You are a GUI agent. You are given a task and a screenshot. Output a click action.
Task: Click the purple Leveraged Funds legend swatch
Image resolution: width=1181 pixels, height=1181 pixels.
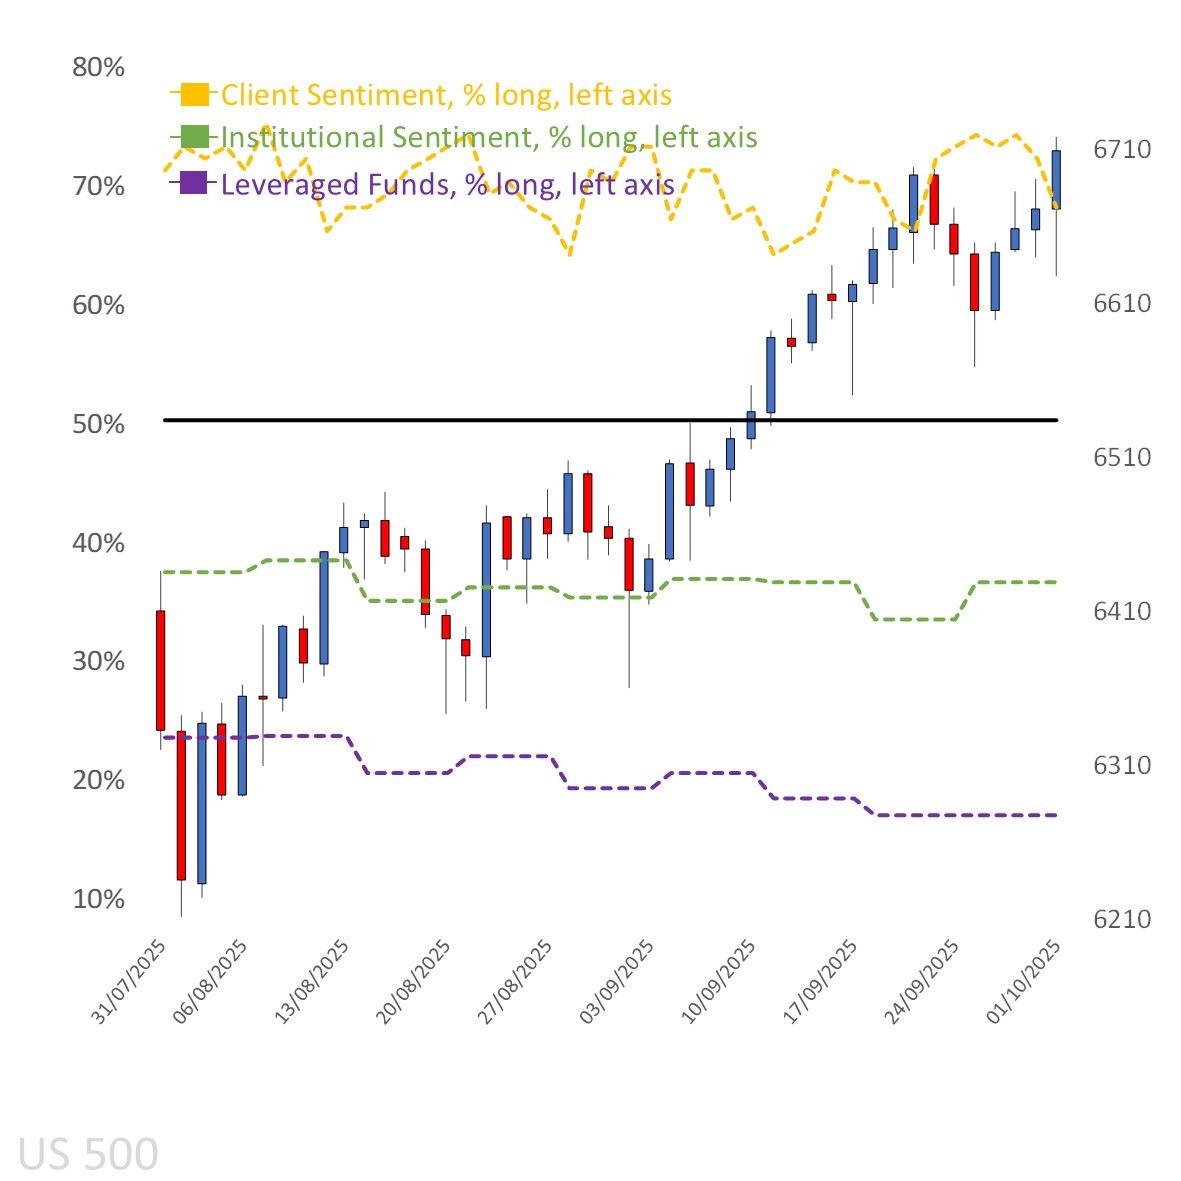(195, 184)
